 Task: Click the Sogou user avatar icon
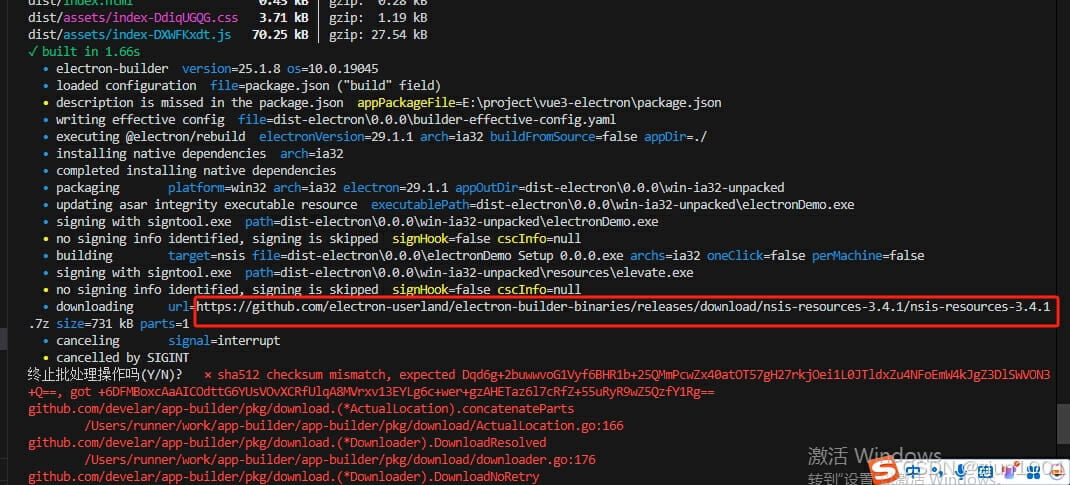point(1057,471)
